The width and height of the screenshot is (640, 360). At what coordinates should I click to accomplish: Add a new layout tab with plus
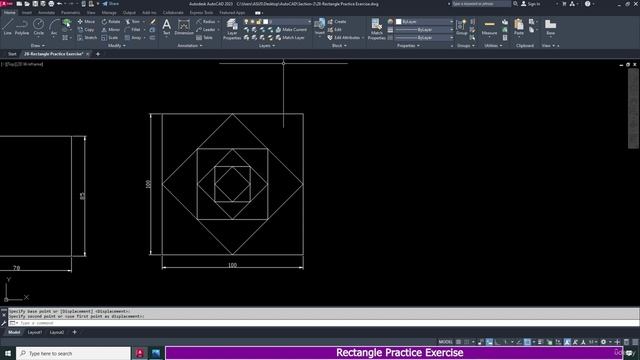click(74, 332)
